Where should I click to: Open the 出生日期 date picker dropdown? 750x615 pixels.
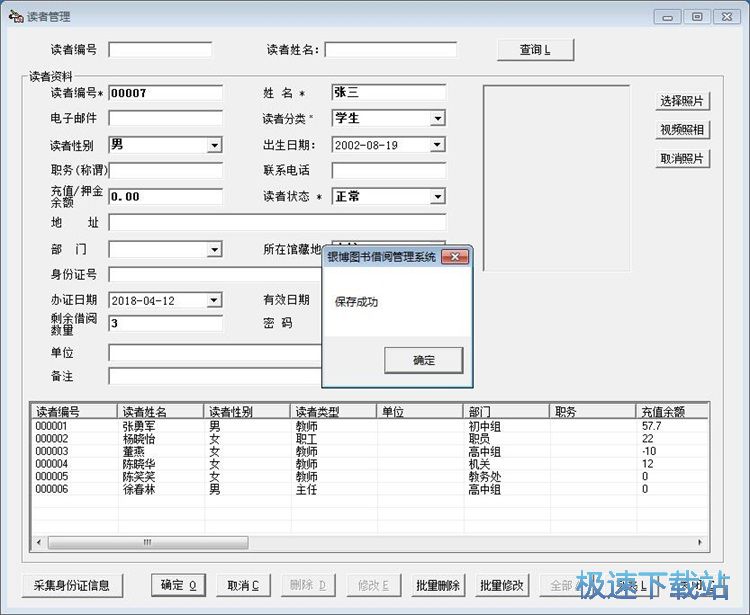click(x=437, y=144)
